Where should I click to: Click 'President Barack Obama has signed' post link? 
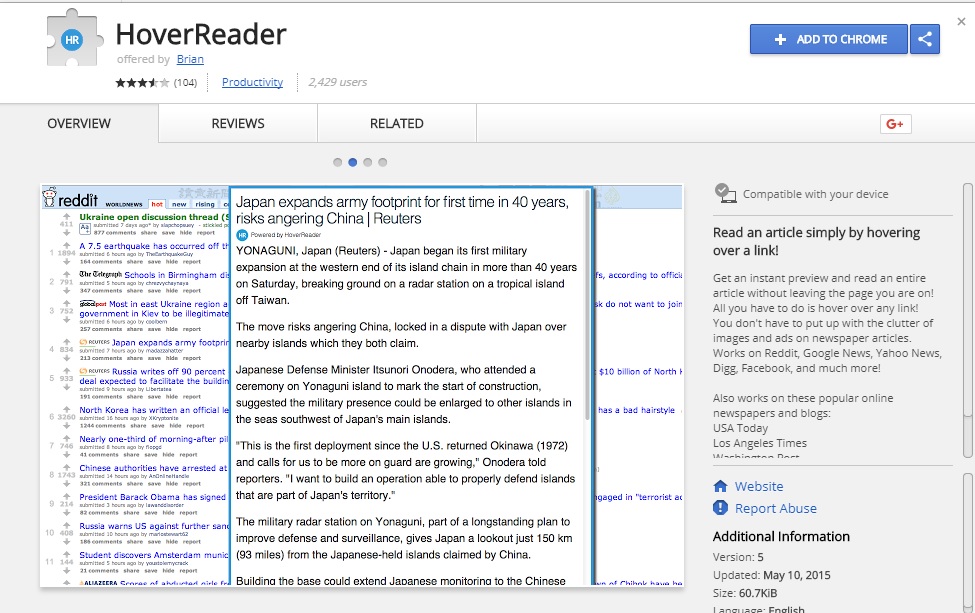click(152, 497)
